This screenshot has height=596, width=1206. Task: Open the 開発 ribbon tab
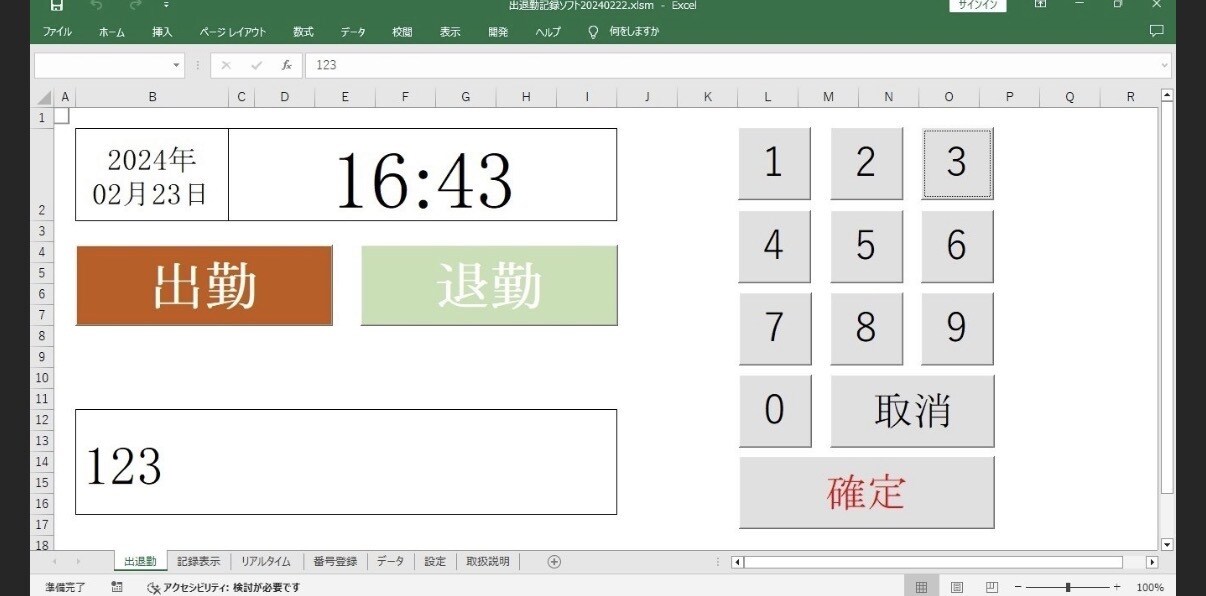(498, 32)
